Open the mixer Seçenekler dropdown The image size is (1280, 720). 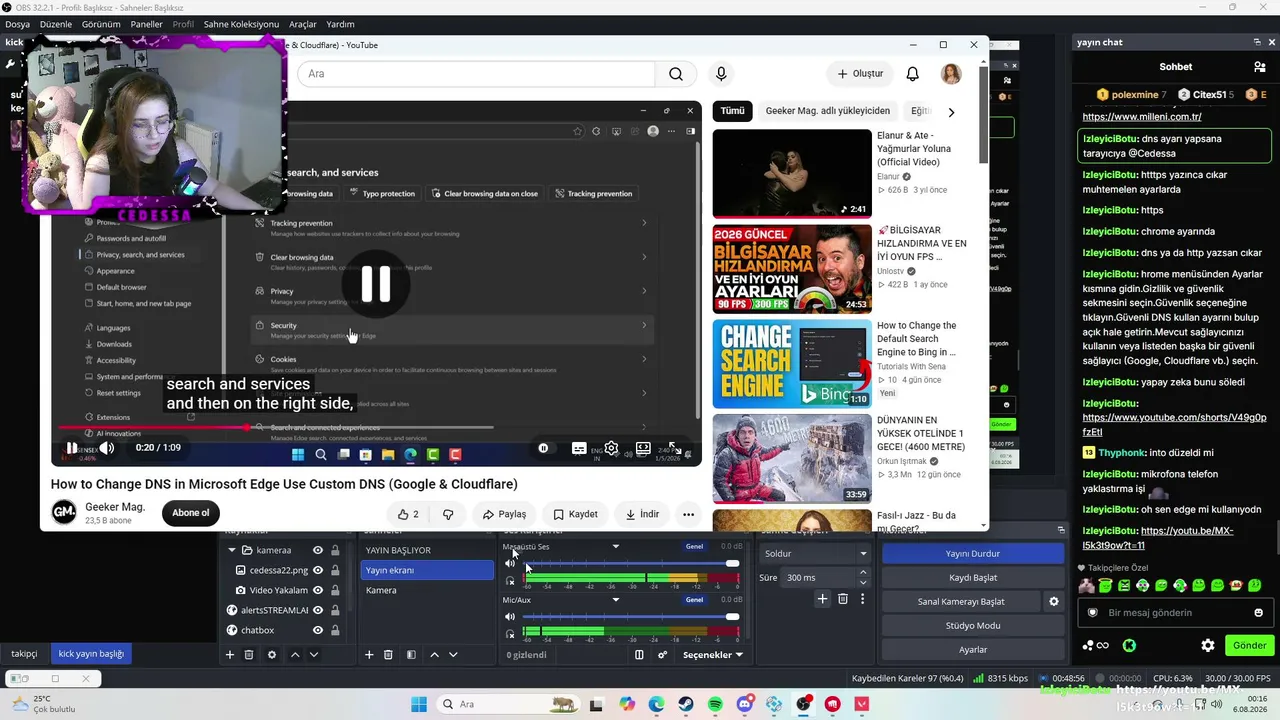[x=712, y=655]
